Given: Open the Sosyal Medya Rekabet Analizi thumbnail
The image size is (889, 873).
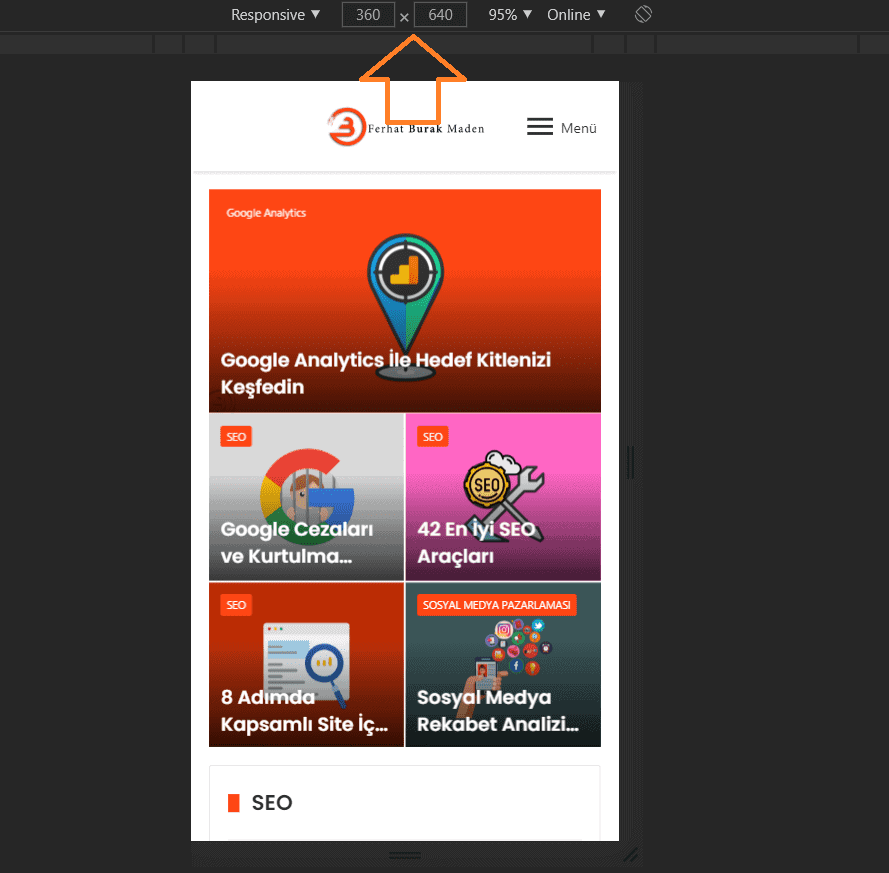Looking at the screenshot, I should pyautogui.click(x=503, y=664).
